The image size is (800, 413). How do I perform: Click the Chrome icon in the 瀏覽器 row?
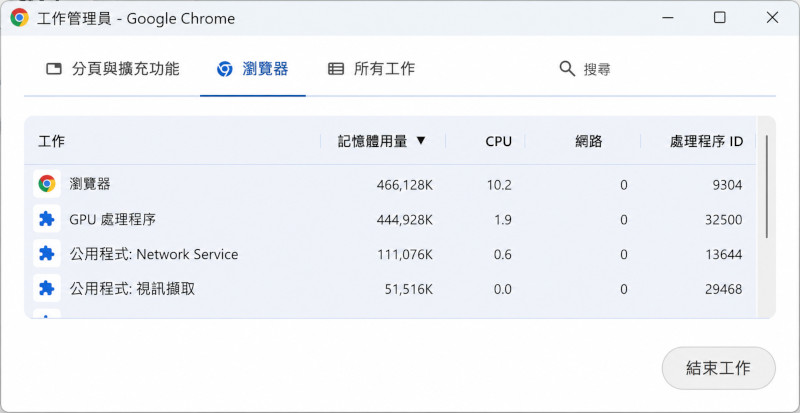(x=46, y=184)
